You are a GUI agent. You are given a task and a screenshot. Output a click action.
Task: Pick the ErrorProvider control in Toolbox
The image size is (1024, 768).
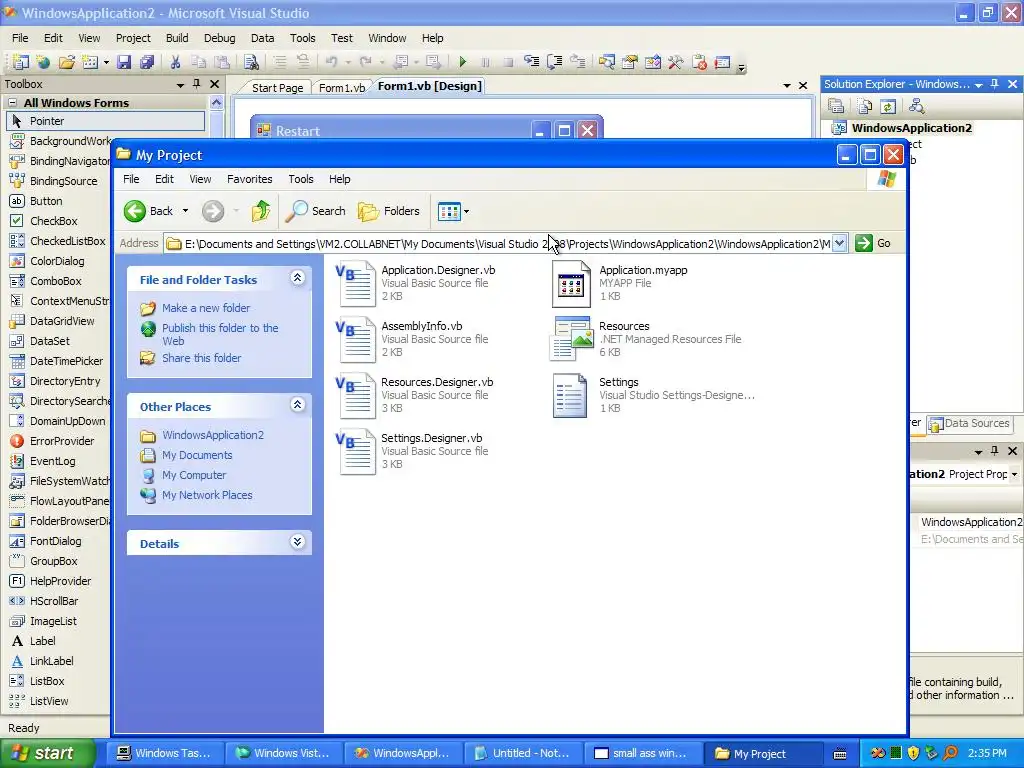coord(61,441)
